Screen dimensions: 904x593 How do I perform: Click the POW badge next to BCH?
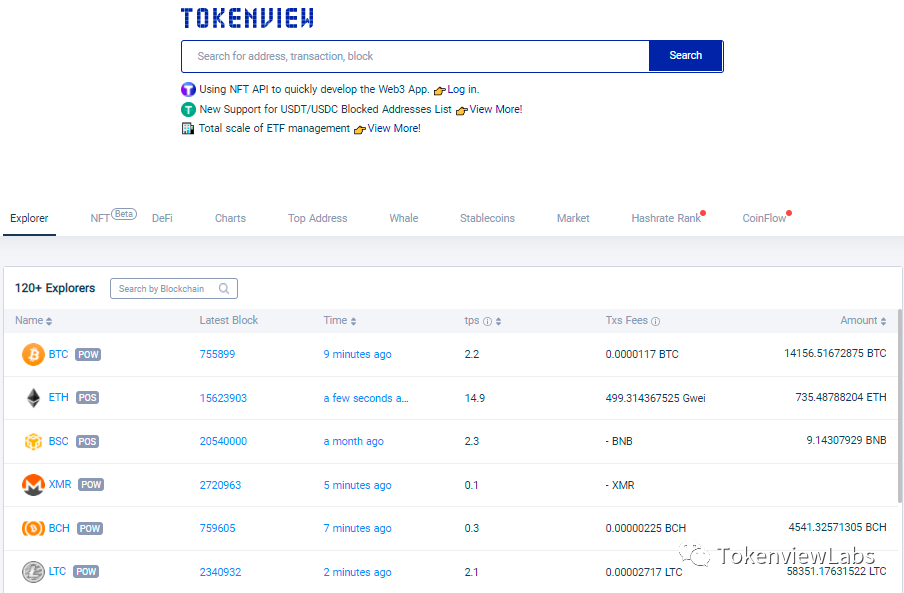[x=89, y=528]
